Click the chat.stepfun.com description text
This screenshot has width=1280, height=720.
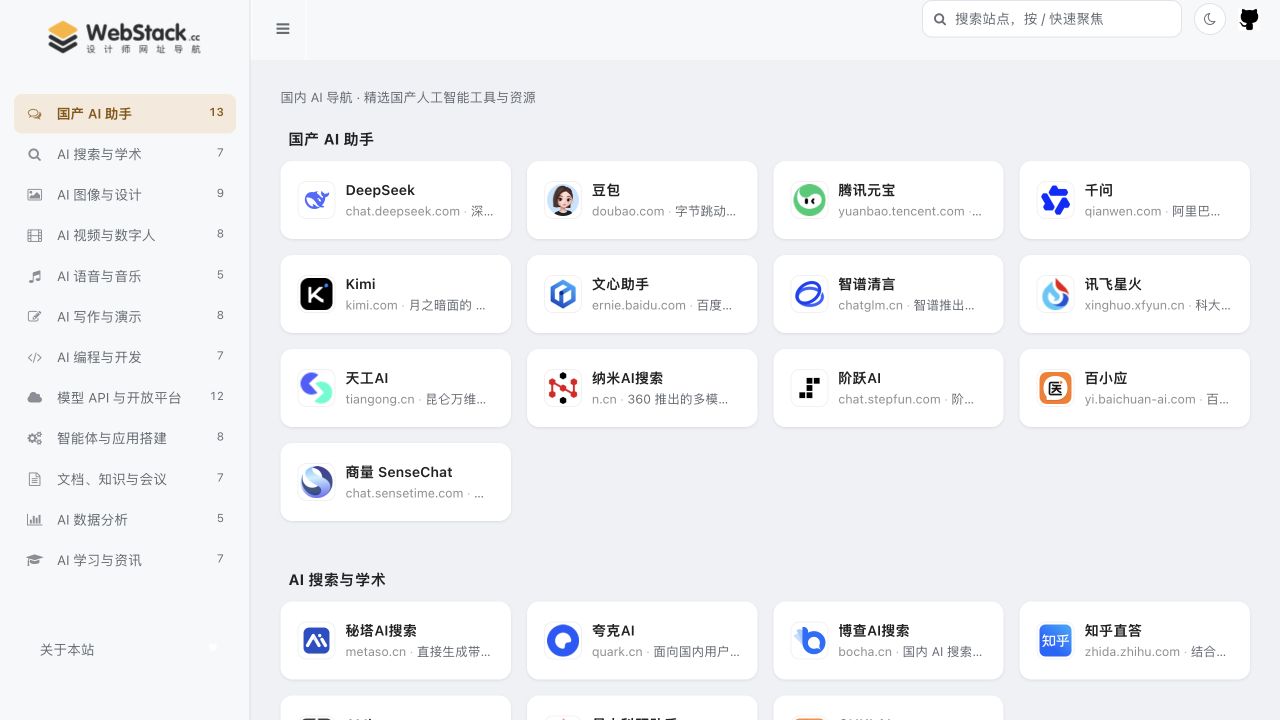(907, 399)
